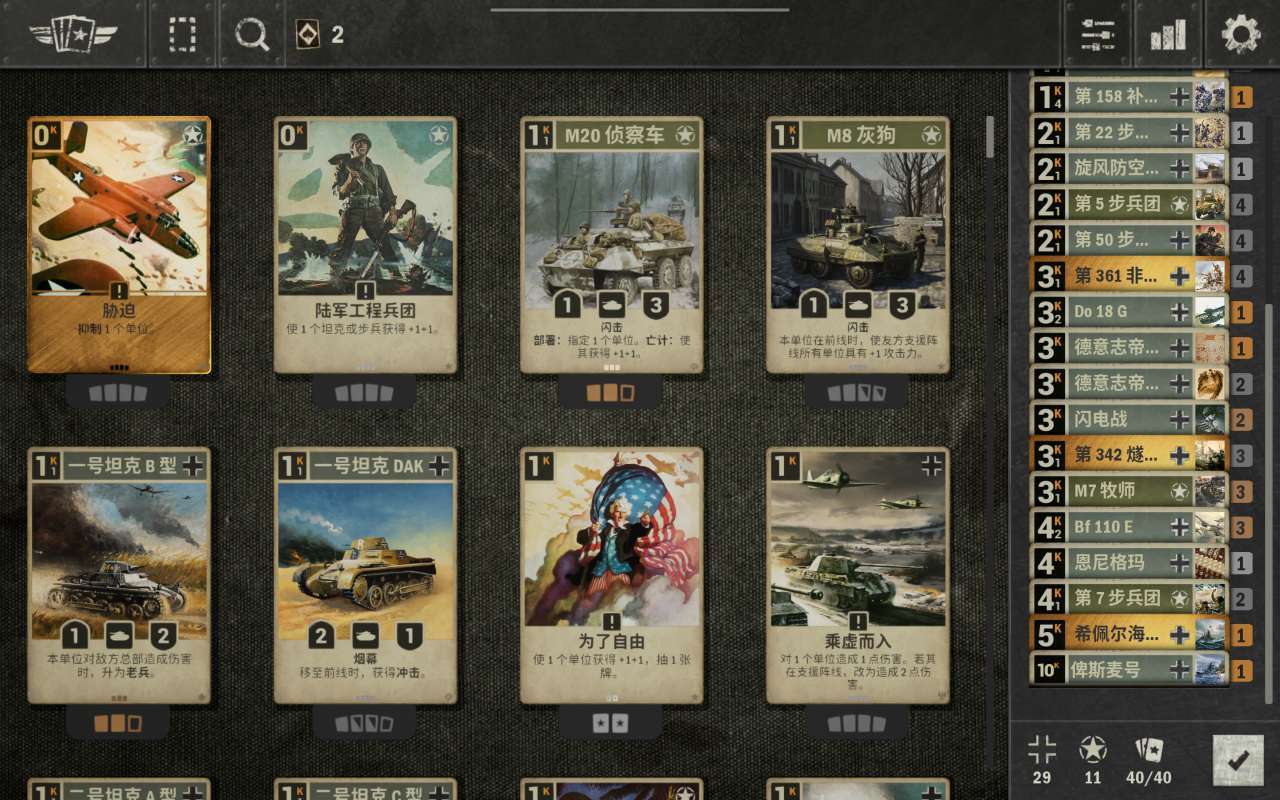Click copies indicator under 一号坦克 B 型 card
1280x800 pixels.
[119, 723]
